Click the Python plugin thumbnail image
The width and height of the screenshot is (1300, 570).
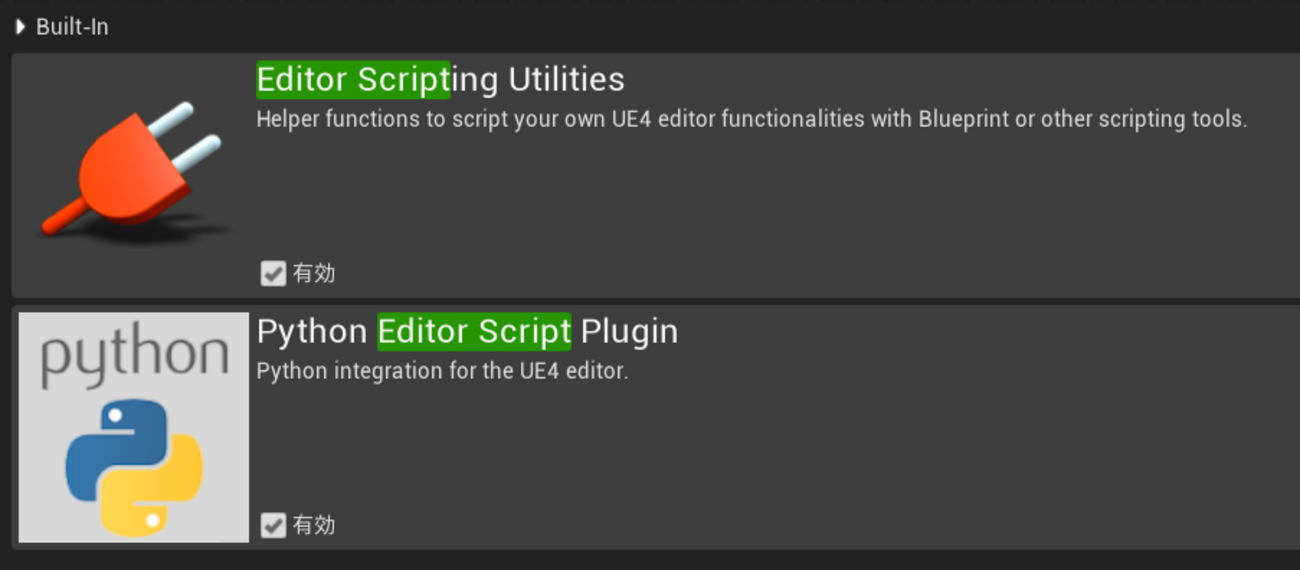pos(134,427)
